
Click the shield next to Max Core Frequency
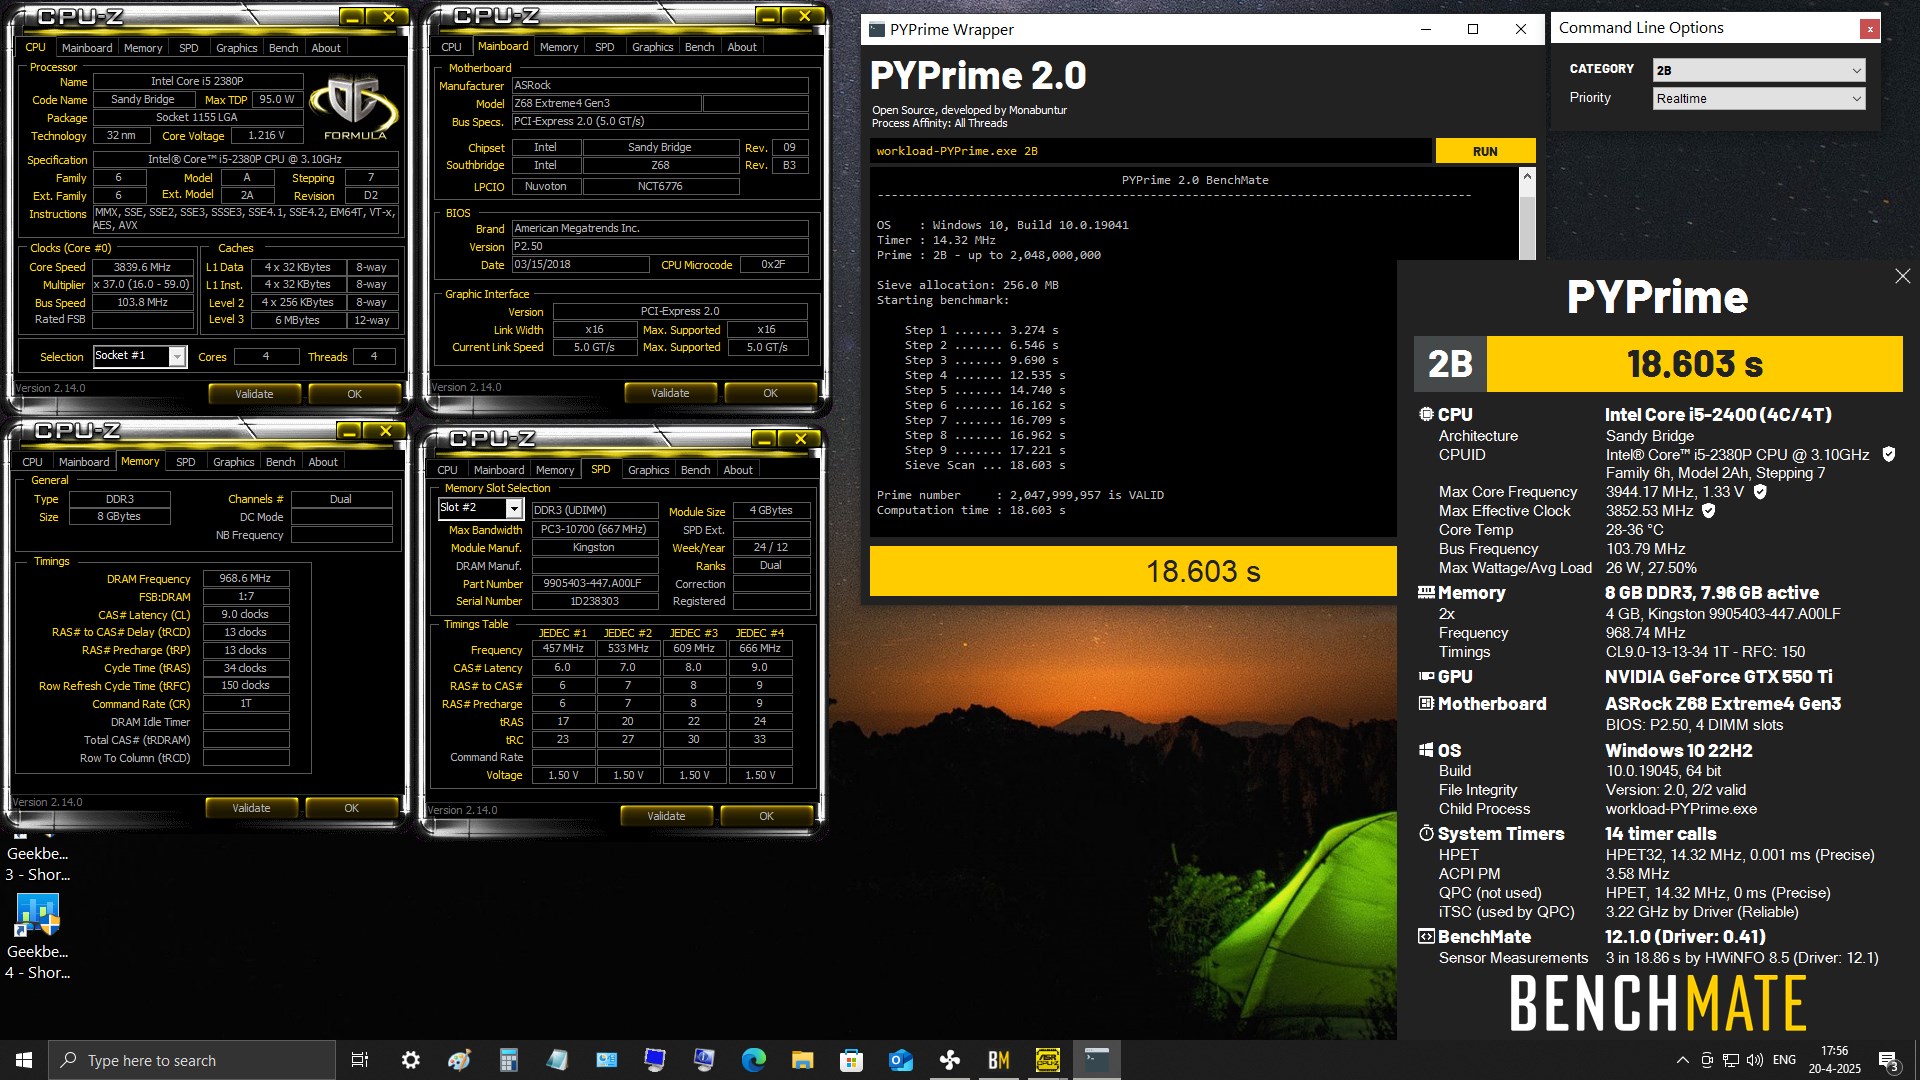coord(1760,491)
